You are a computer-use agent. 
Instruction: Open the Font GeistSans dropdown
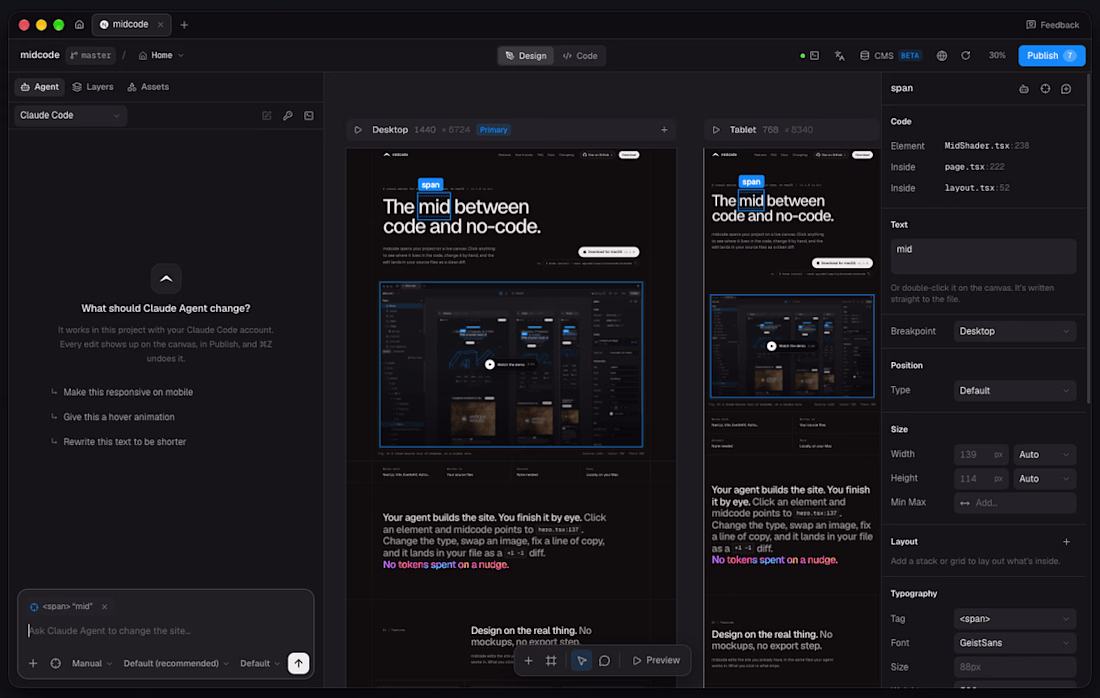pos(1014,643)
